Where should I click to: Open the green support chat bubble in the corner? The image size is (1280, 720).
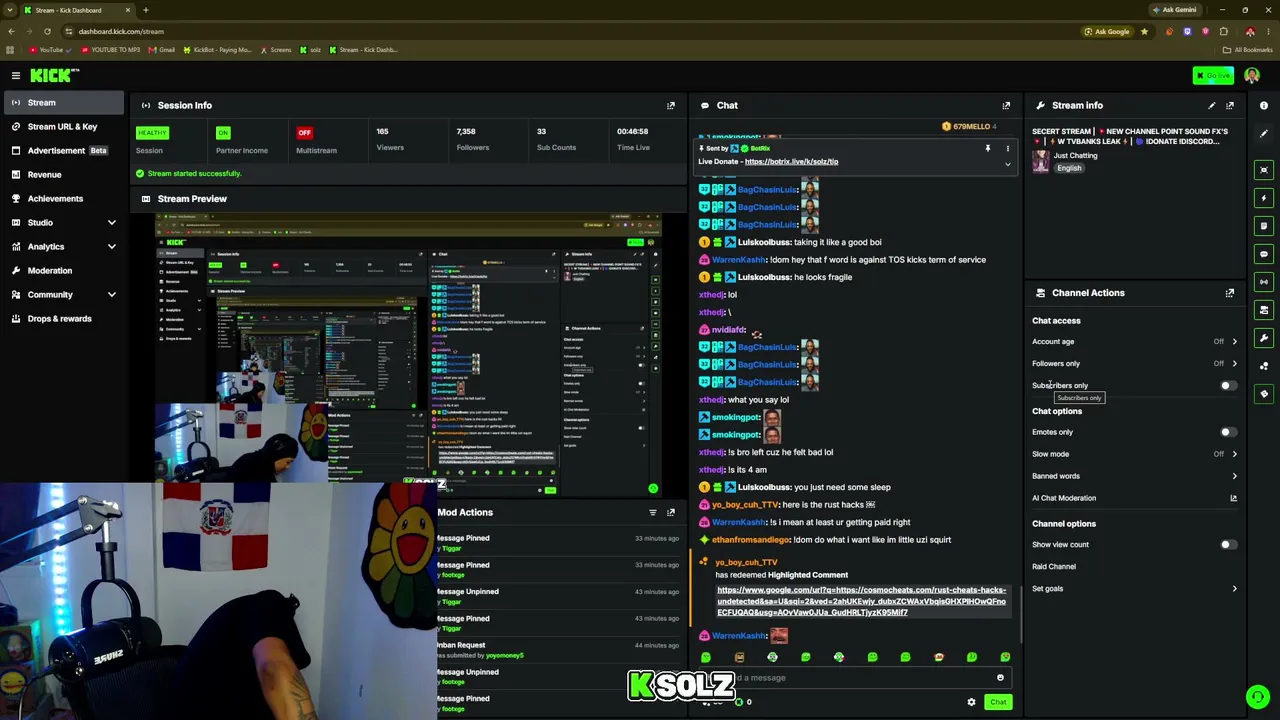click(1258, 697)
